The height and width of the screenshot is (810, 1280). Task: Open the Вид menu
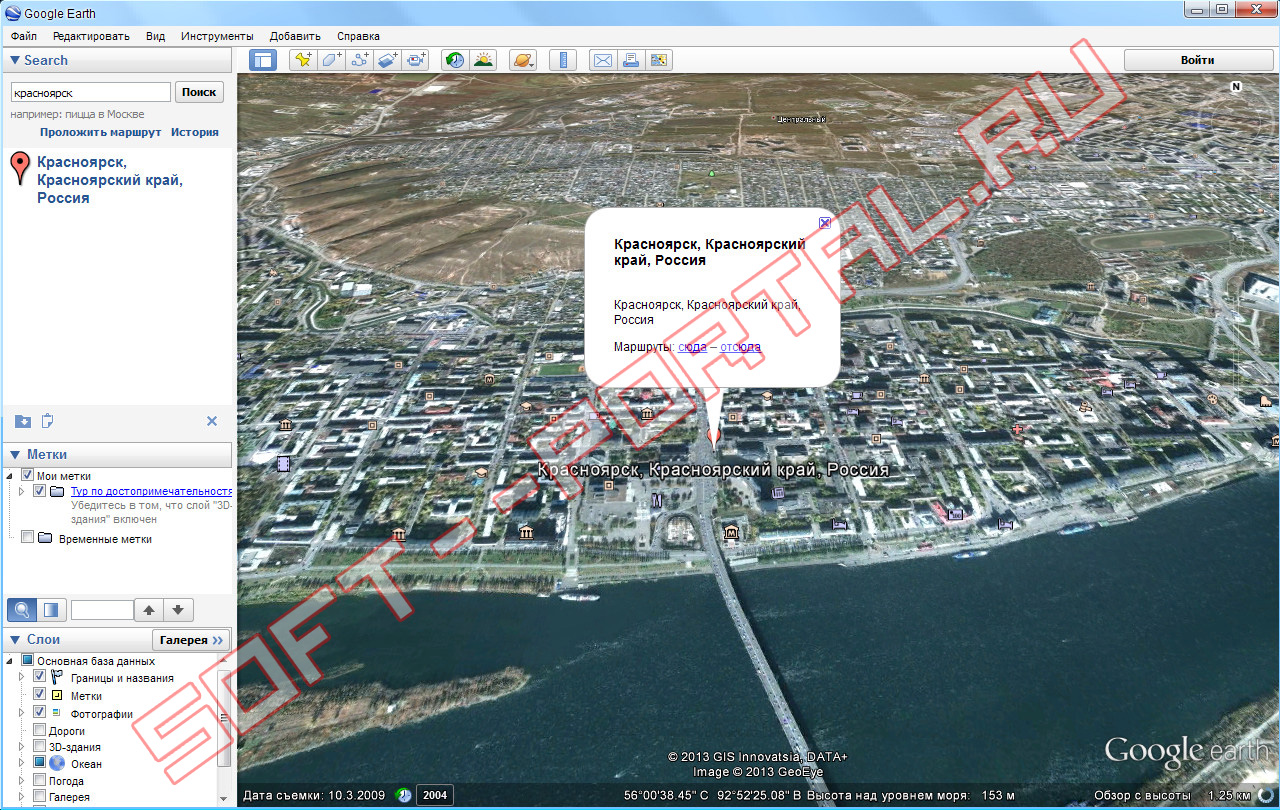point(155,36)
